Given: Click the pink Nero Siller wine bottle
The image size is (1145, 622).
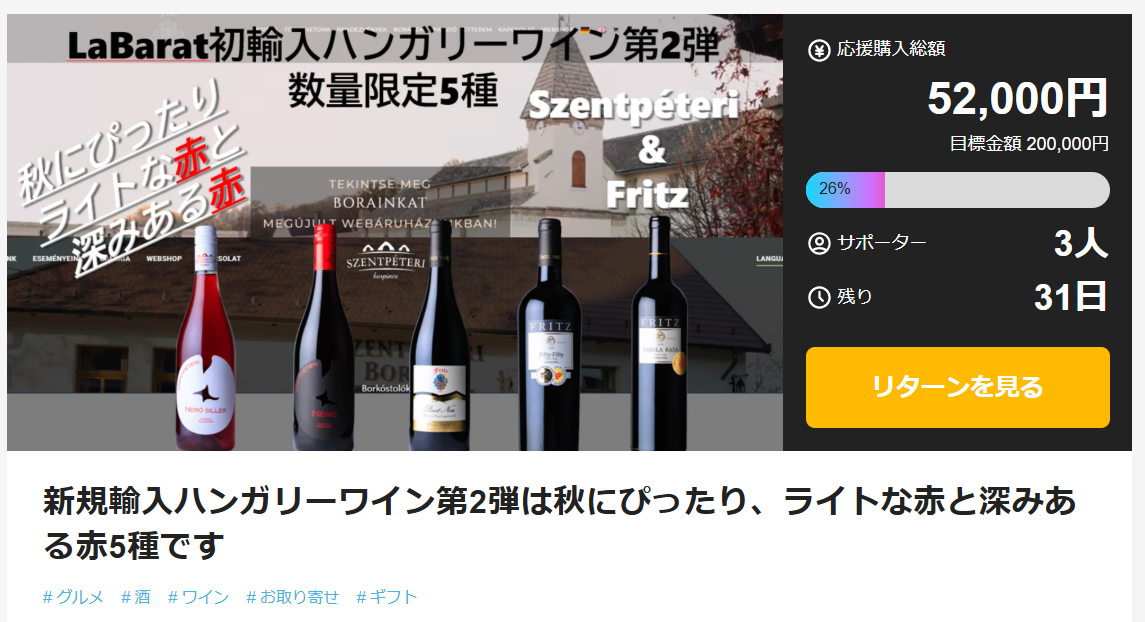Looking at the screenshot, I should pos(206,338).
